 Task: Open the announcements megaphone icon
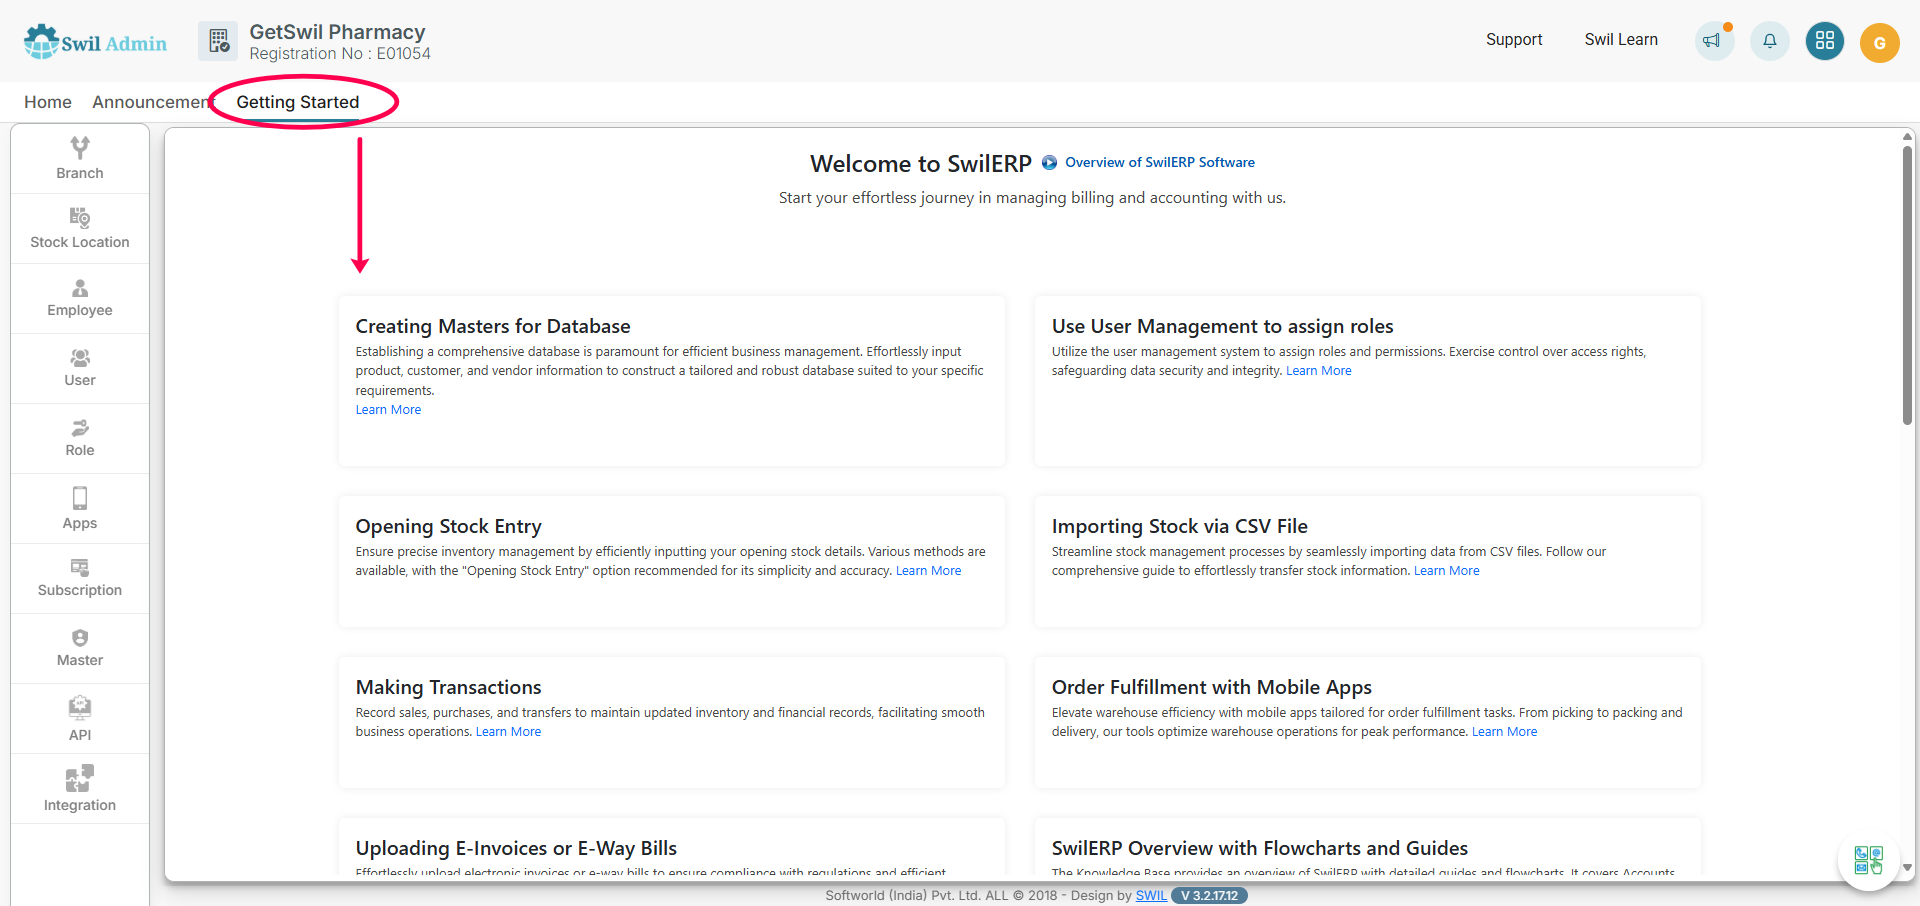point(1714,41)
